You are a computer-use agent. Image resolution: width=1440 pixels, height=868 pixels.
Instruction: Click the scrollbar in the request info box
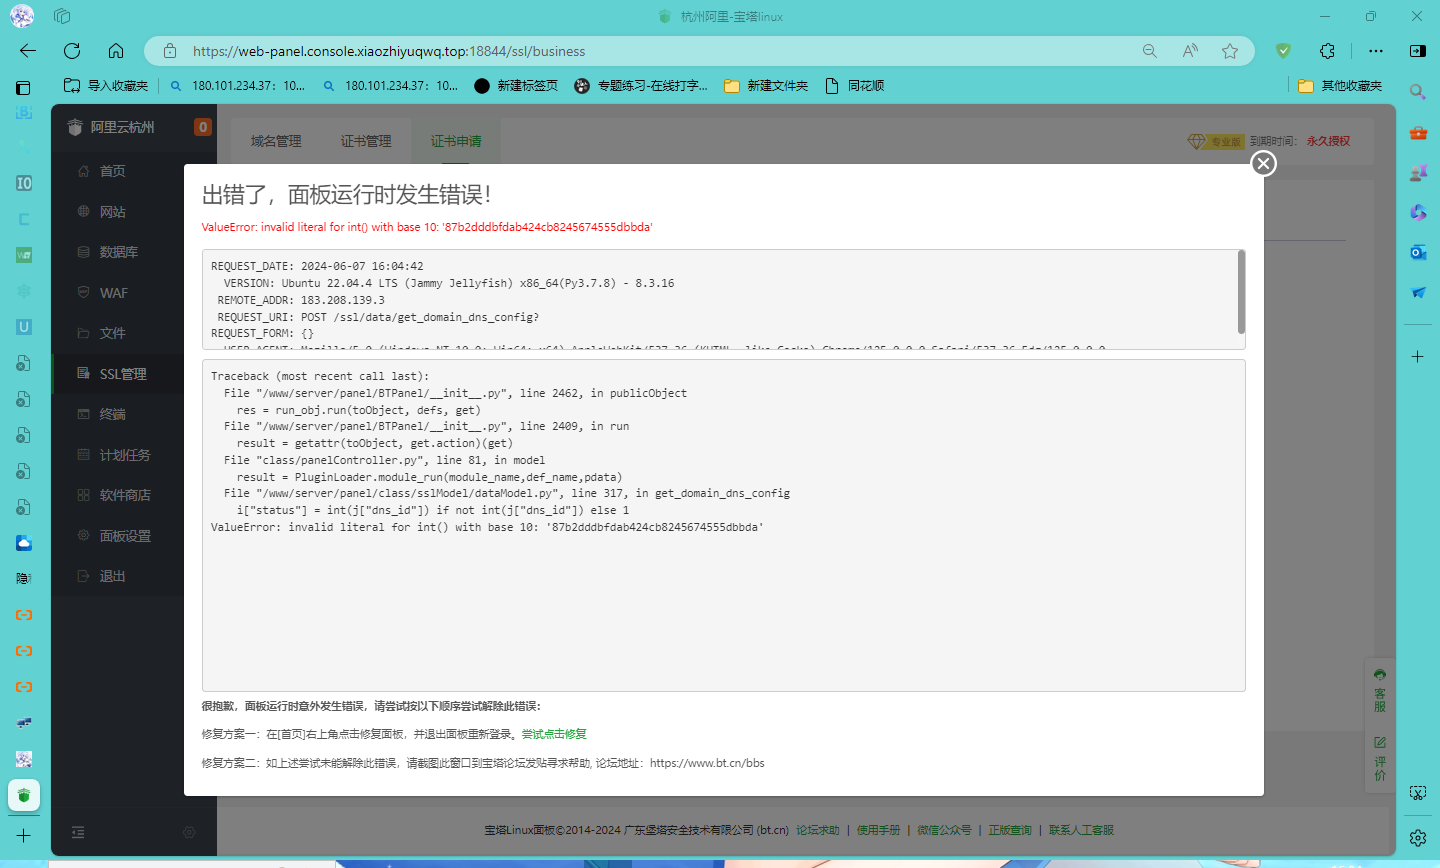click(1241, 292)
